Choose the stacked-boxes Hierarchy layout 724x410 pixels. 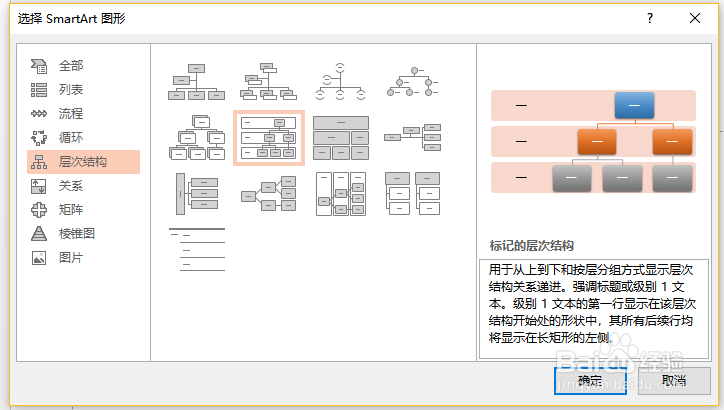coord(197,138)
